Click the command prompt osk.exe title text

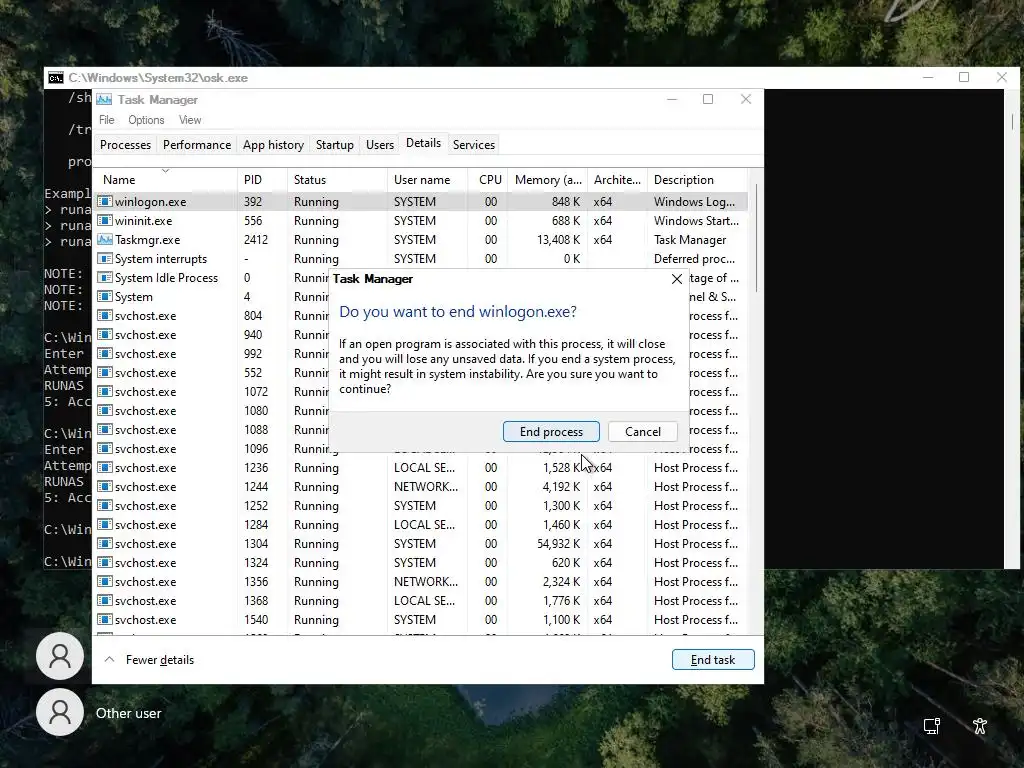point(158,78)
